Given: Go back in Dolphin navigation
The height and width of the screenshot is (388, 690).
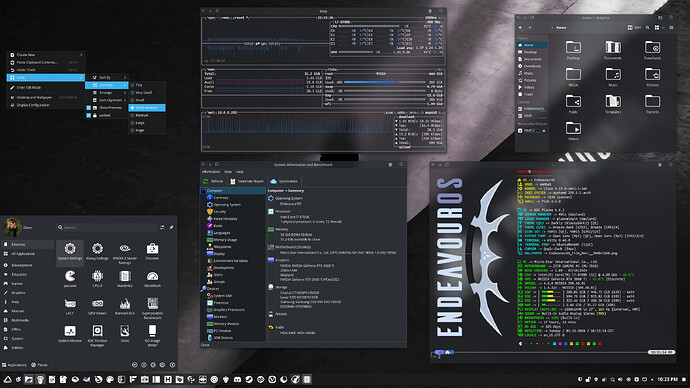Looking at the screenshot, I should (x=521, y=28).
